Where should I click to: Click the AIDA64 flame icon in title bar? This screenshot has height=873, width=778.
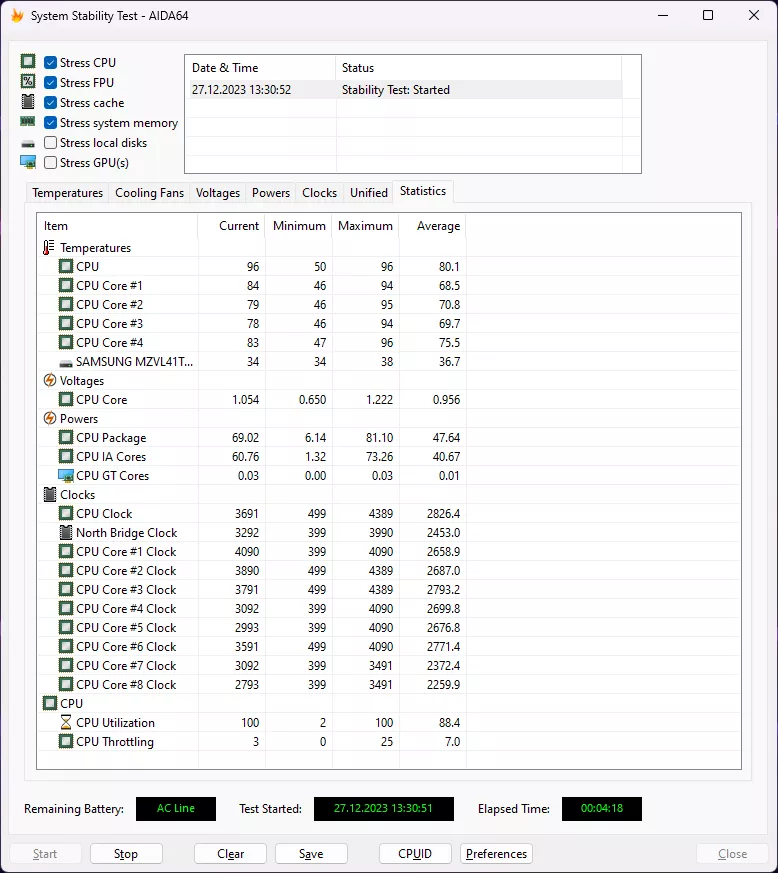point(17,16)
